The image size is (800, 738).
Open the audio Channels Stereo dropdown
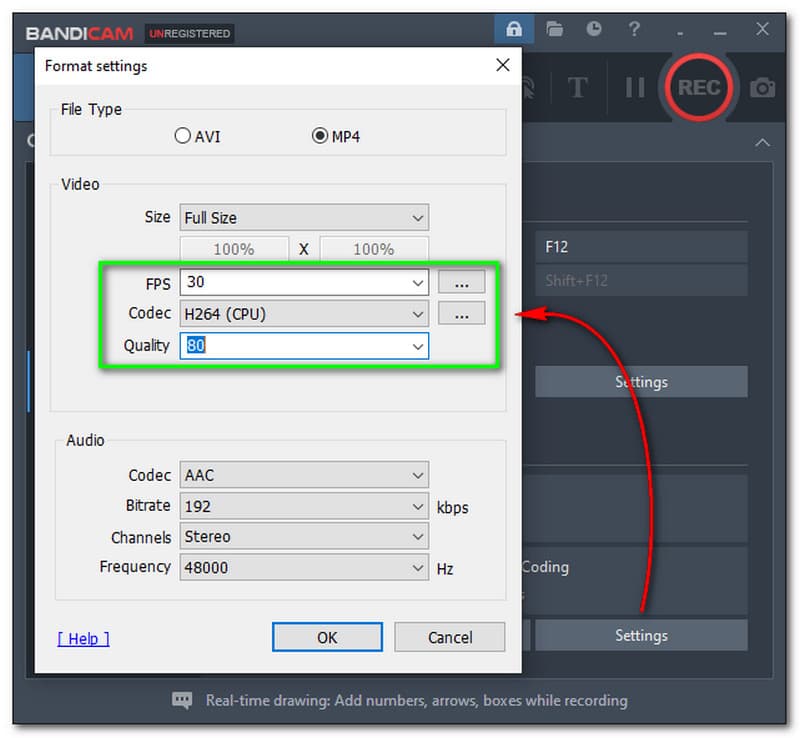304,537
